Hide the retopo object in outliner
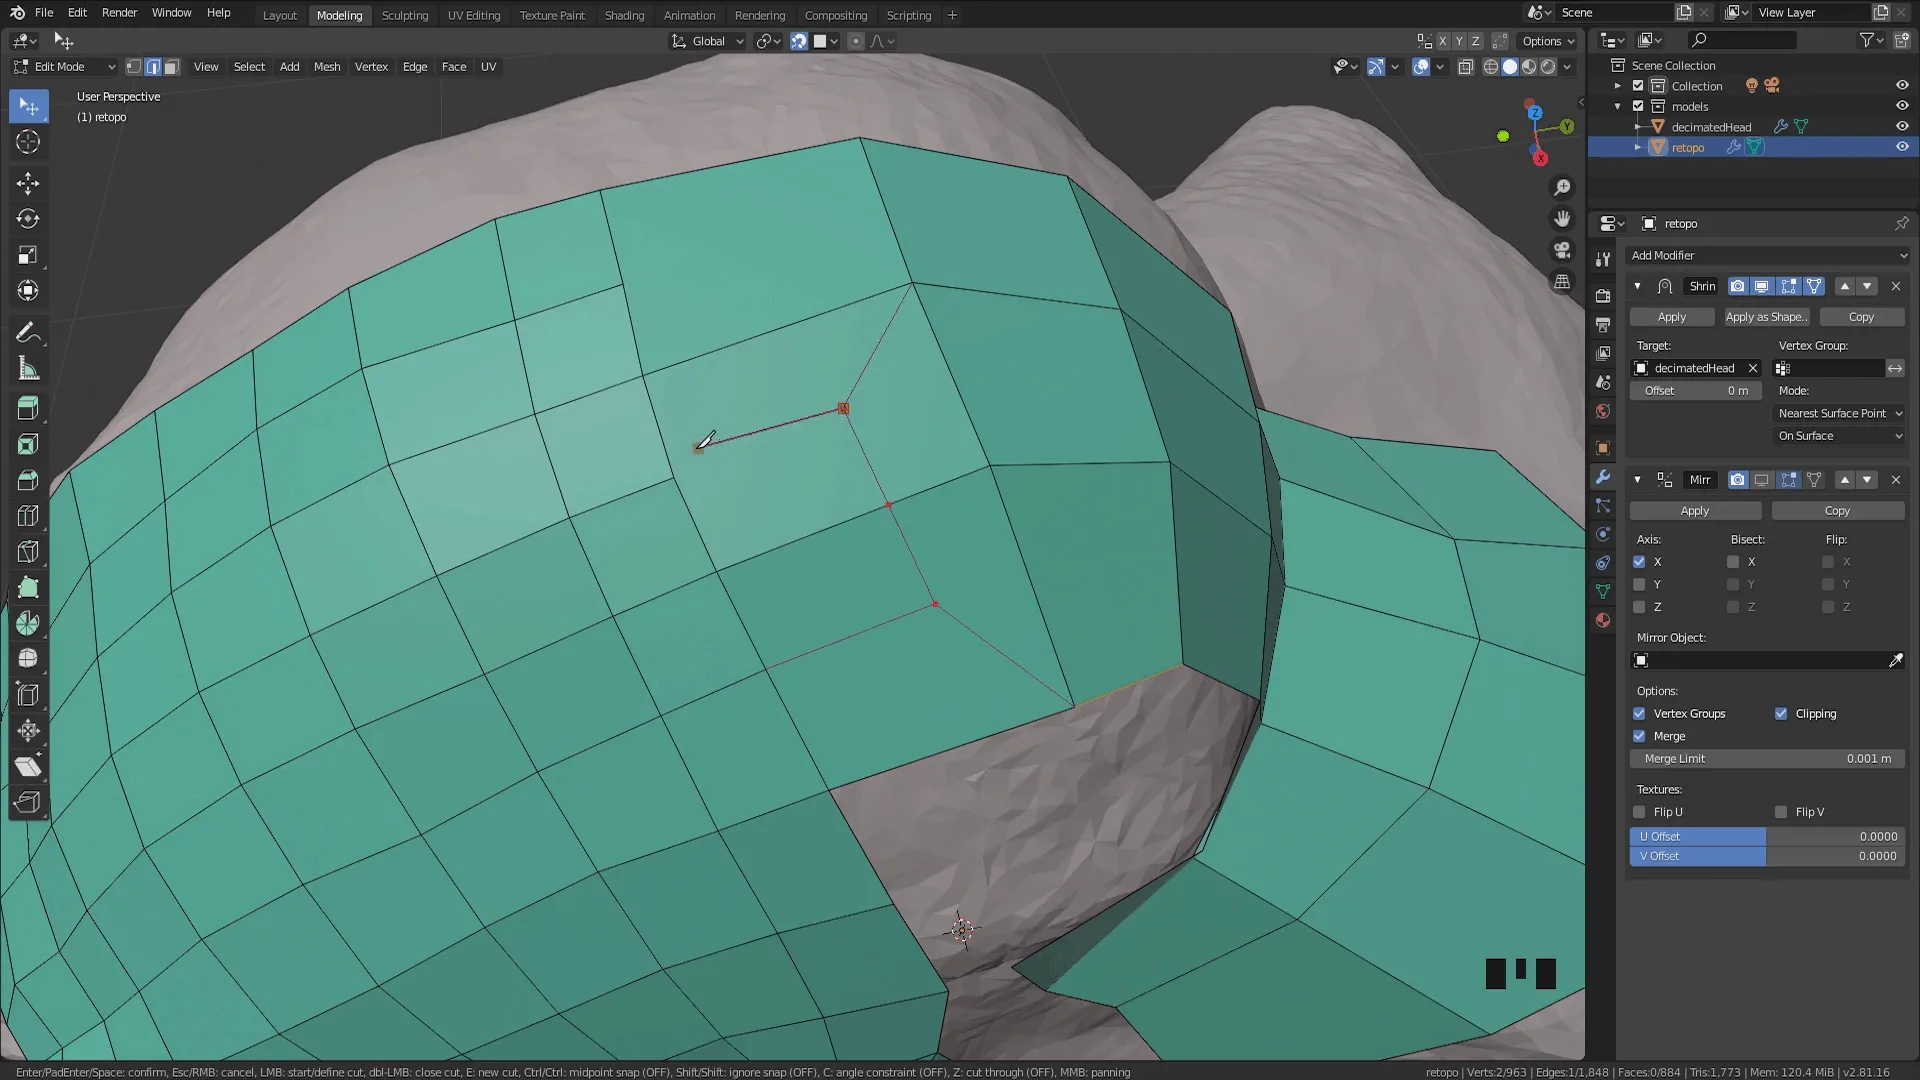Image resolution: width=1920 pixels, height=1080 pixels. point(1902,147)
